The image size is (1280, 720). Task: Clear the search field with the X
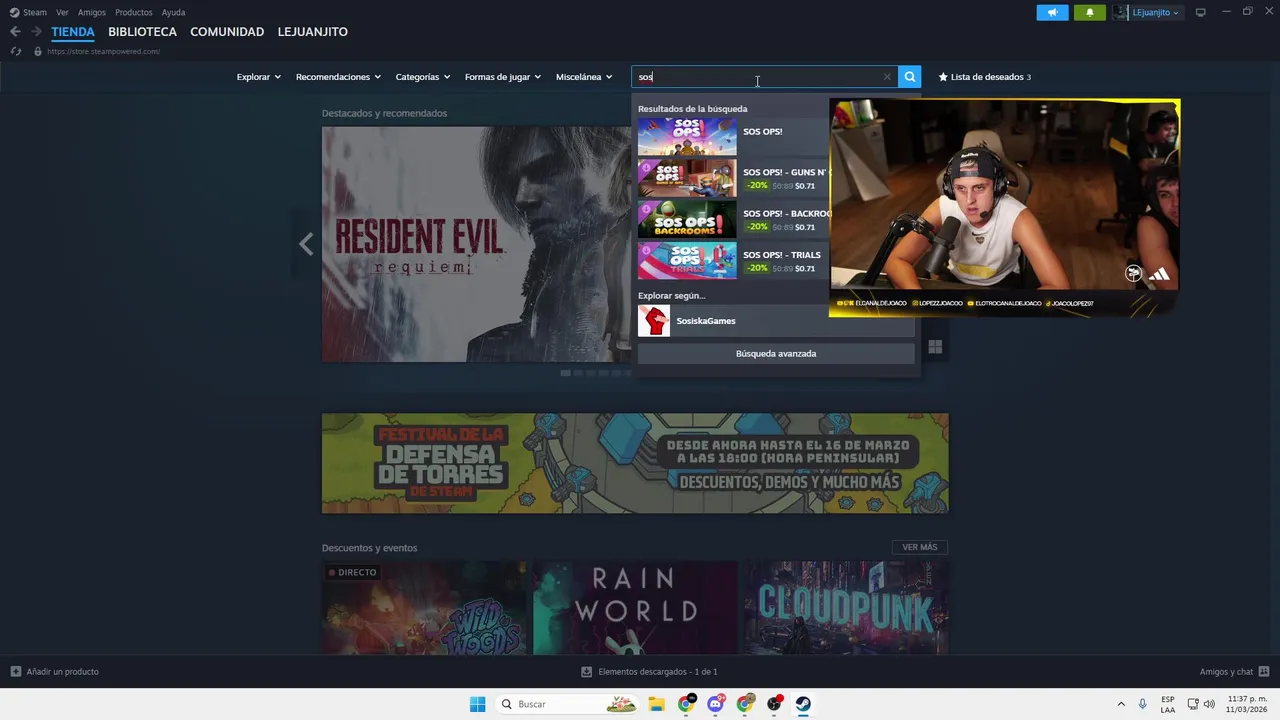click(887, 77)
